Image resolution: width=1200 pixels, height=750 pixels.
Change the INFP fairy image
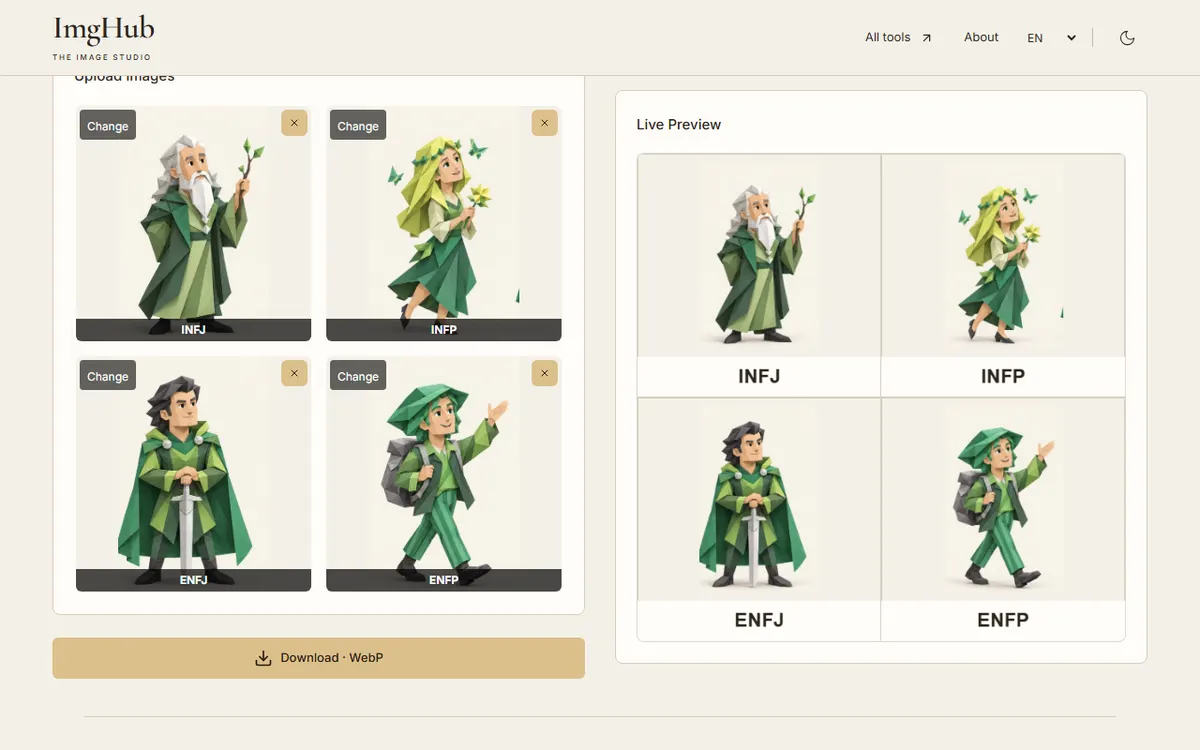(x=358, y=126)
